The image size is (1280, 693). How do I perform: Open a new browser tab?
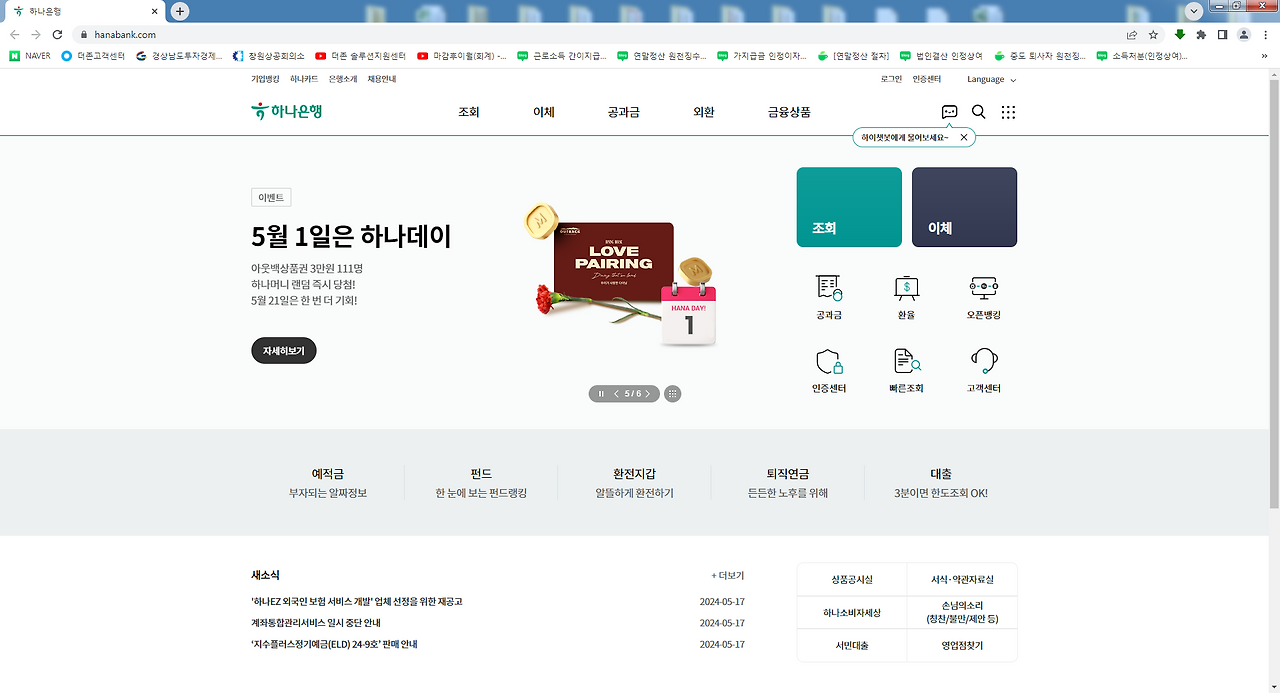click(180, 11)
